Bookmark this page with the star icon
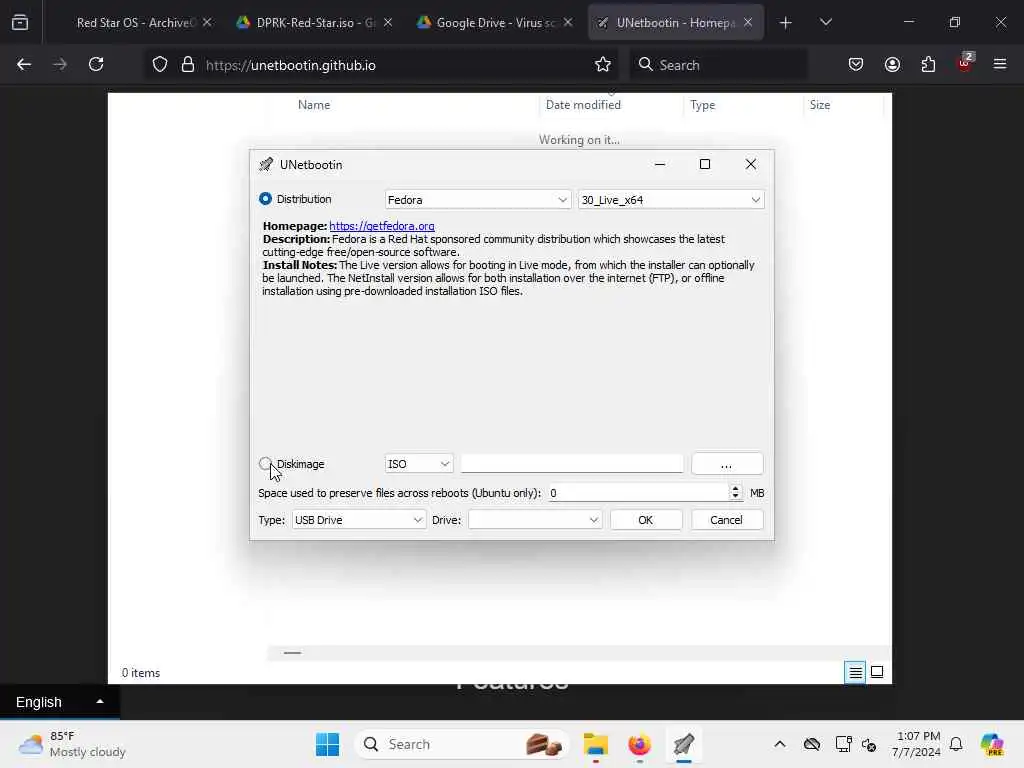This screenshot has height=768, width=1024. tap(603, 65)
